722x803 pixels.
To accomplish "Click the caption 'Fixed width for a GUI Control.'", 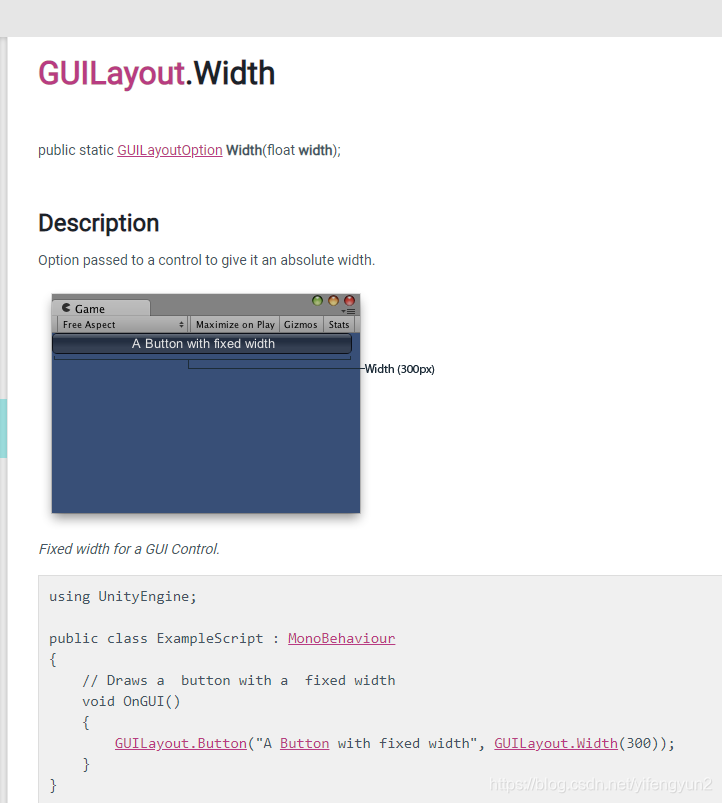I will pos(129,549).
